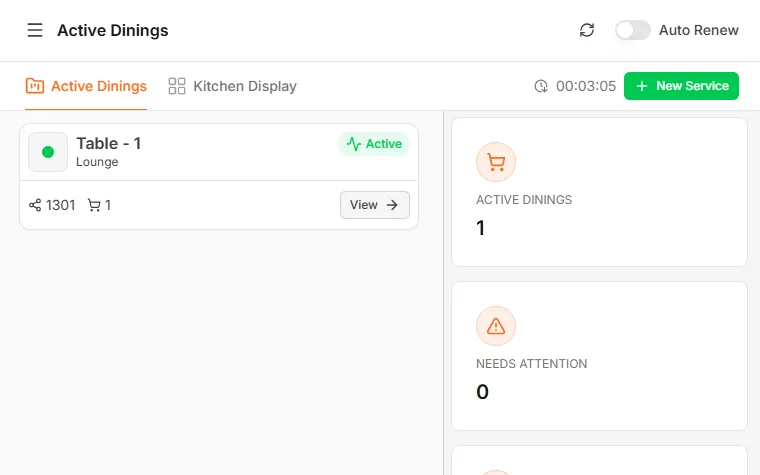Click the Active Dinings page heading

[112, 30]
